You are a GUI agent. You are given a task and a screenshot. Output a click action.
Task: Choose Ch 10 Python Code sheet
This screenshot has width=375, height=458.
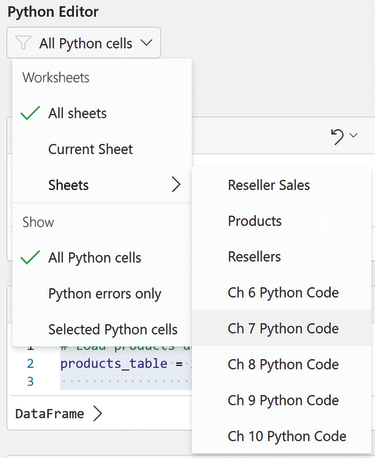(282, 436)
